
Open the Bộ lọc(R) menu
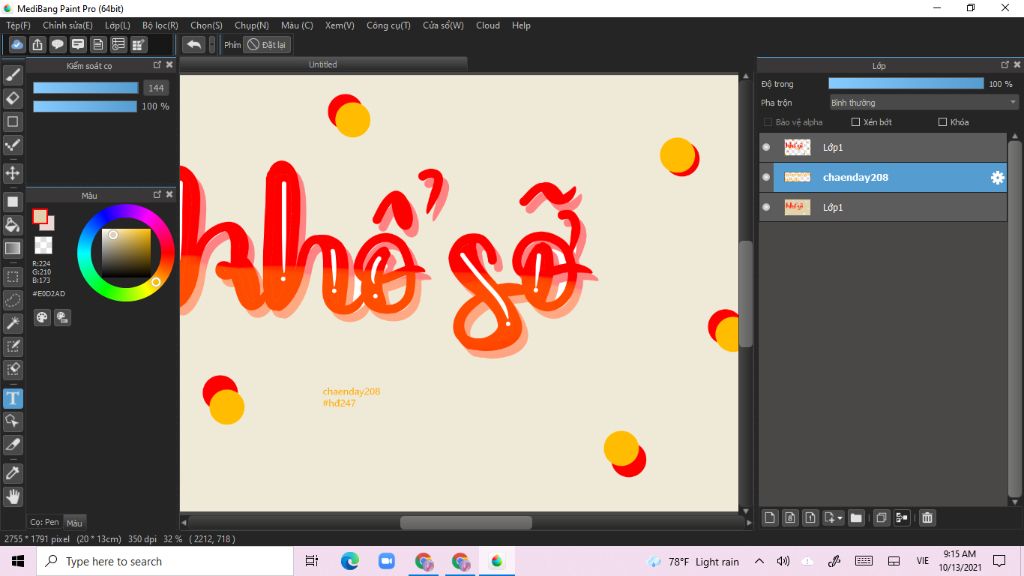coord(160,25)
